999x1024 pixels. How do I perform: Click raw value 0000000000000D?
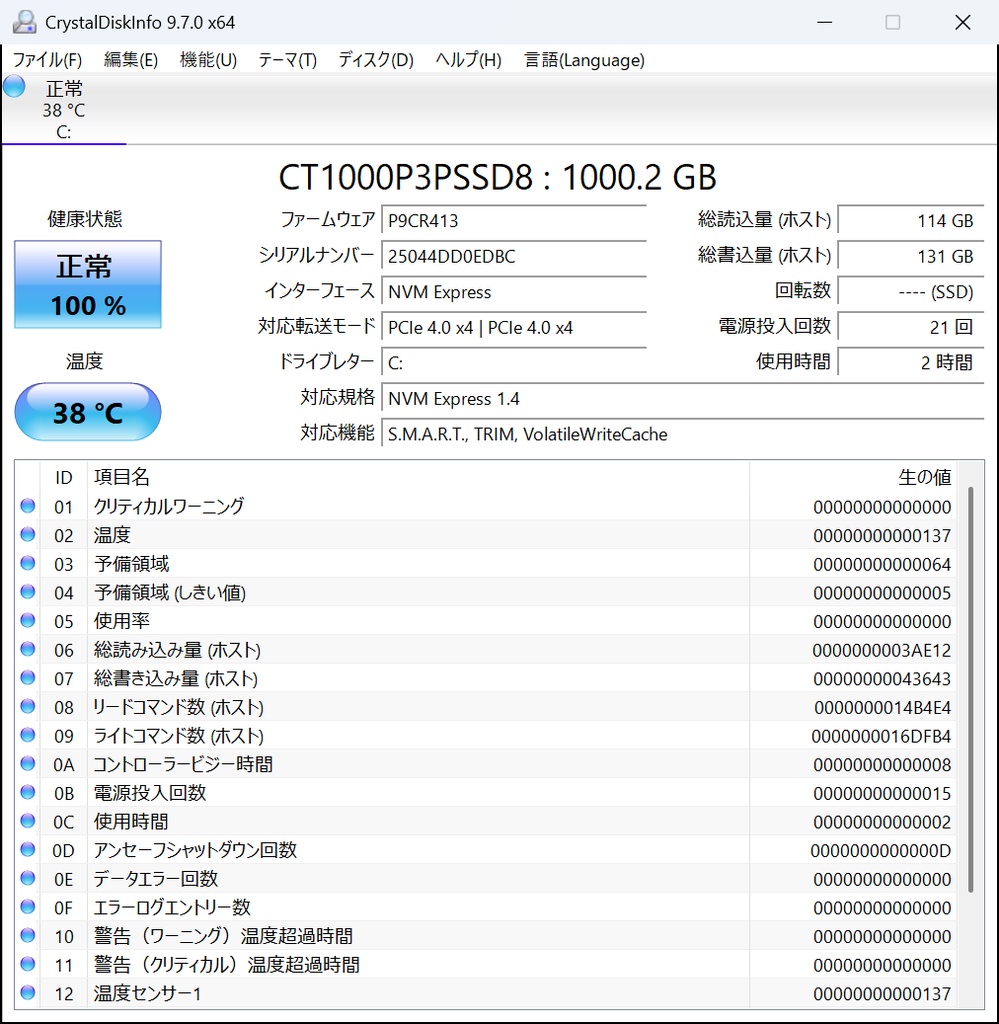click(881, 851)
